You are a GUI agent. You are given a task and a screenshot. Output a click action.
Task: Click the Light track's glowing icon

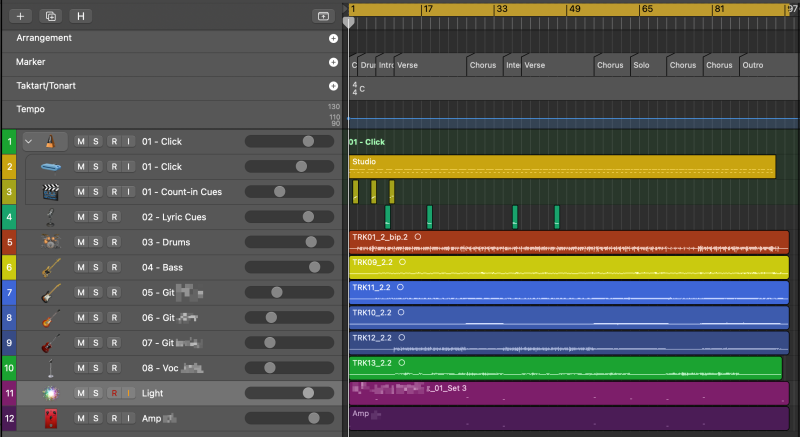[x=51, y=394]
